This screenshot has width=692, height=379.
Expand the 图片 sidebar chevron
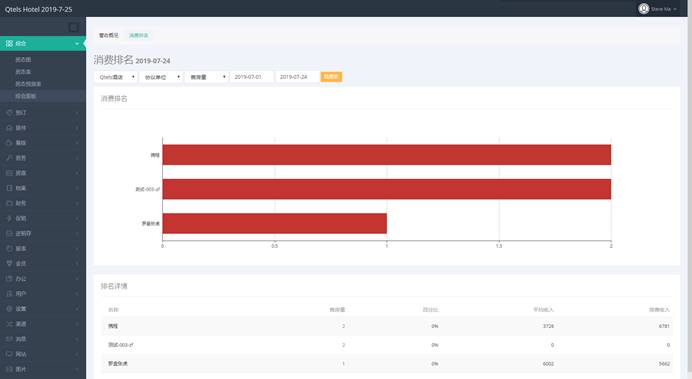77,369
